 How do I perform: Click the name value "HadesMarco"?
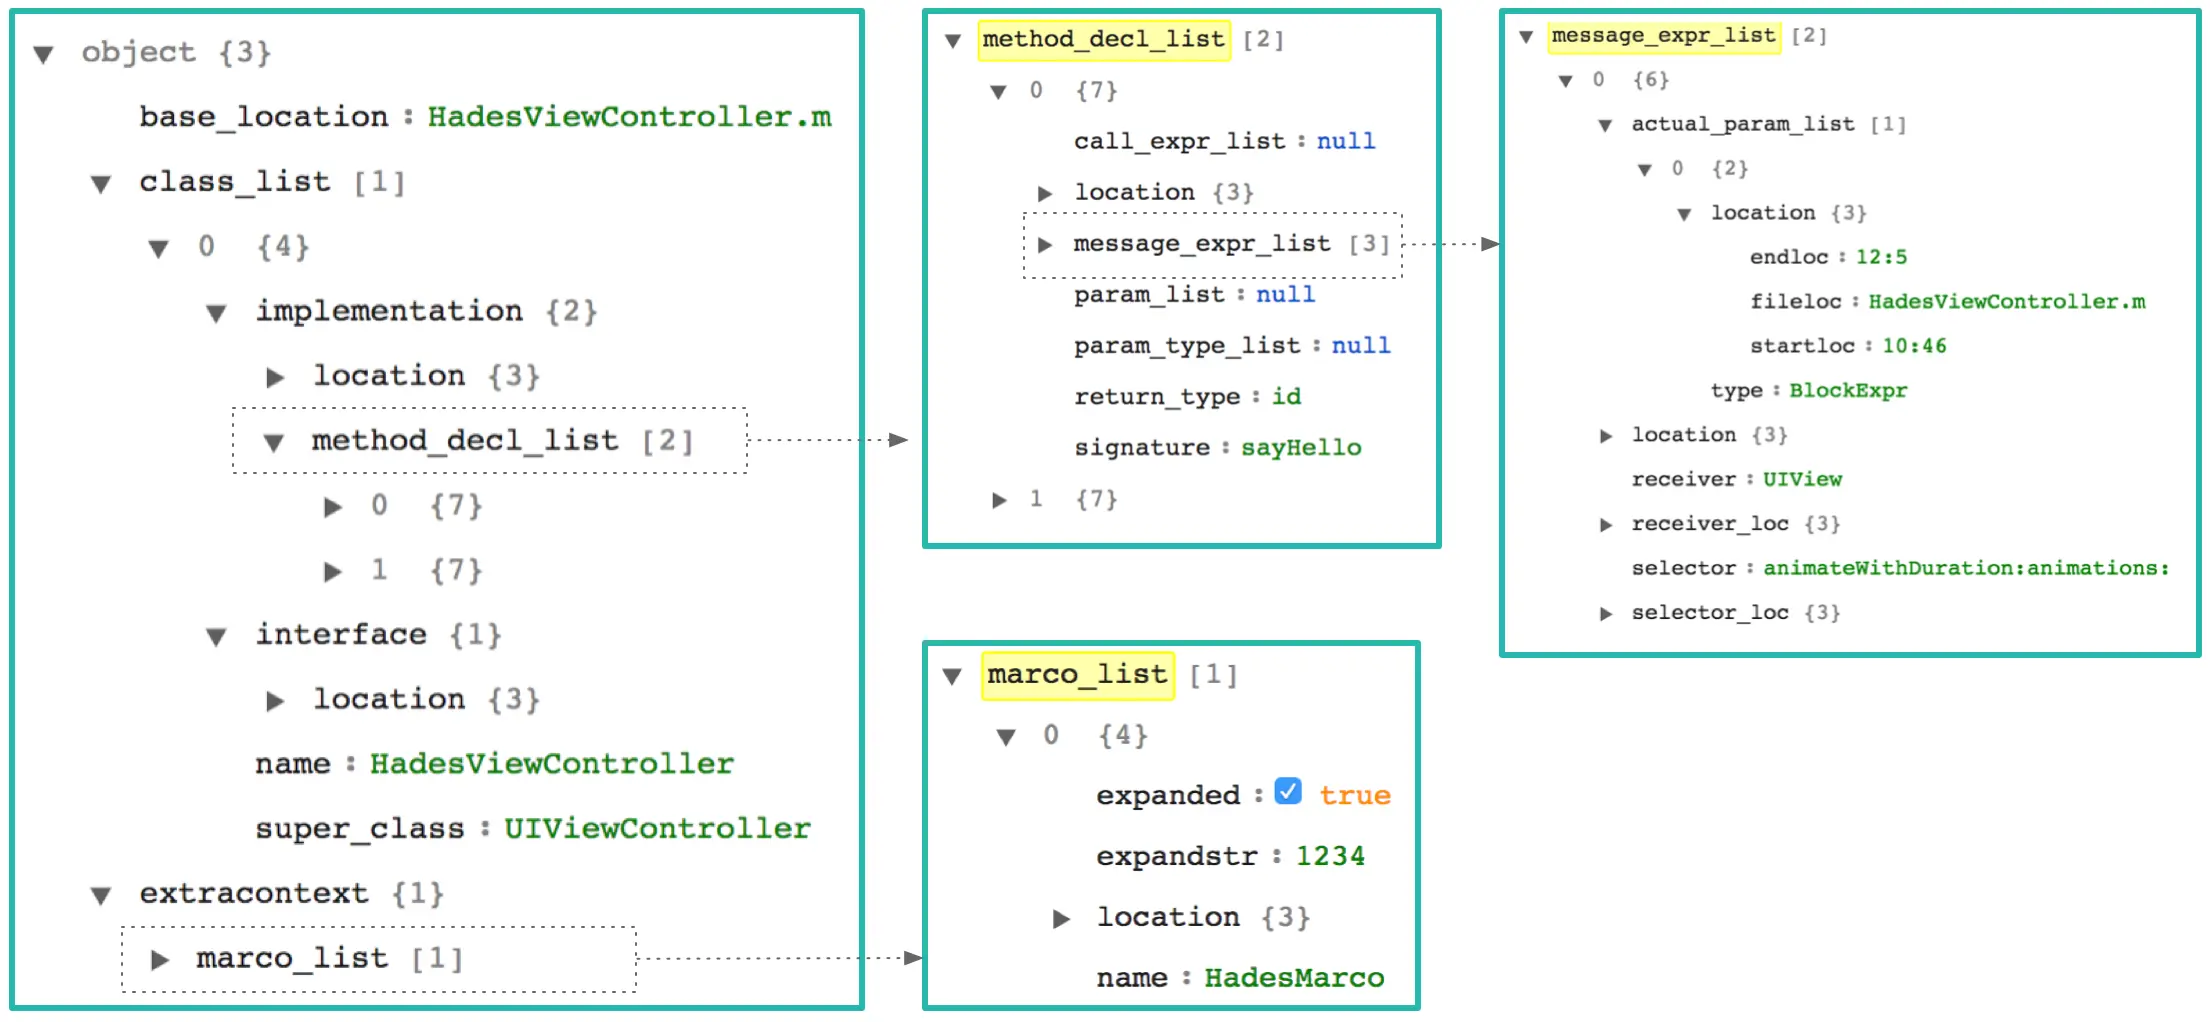(x=1294, y=978)
